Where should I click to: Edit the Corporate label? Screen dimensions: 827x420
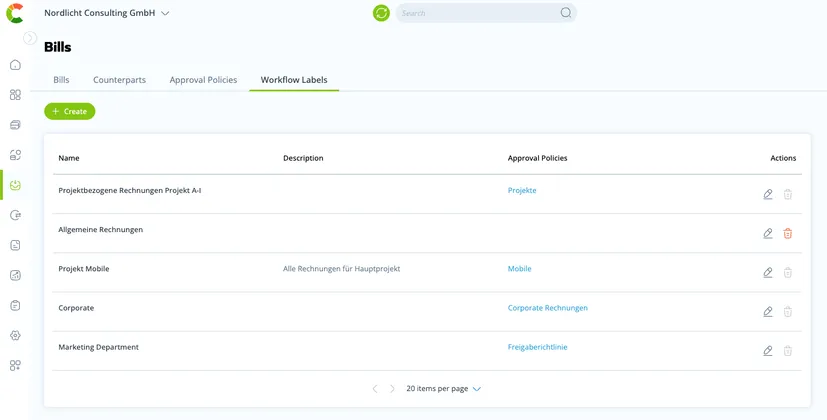pos(768,311)
